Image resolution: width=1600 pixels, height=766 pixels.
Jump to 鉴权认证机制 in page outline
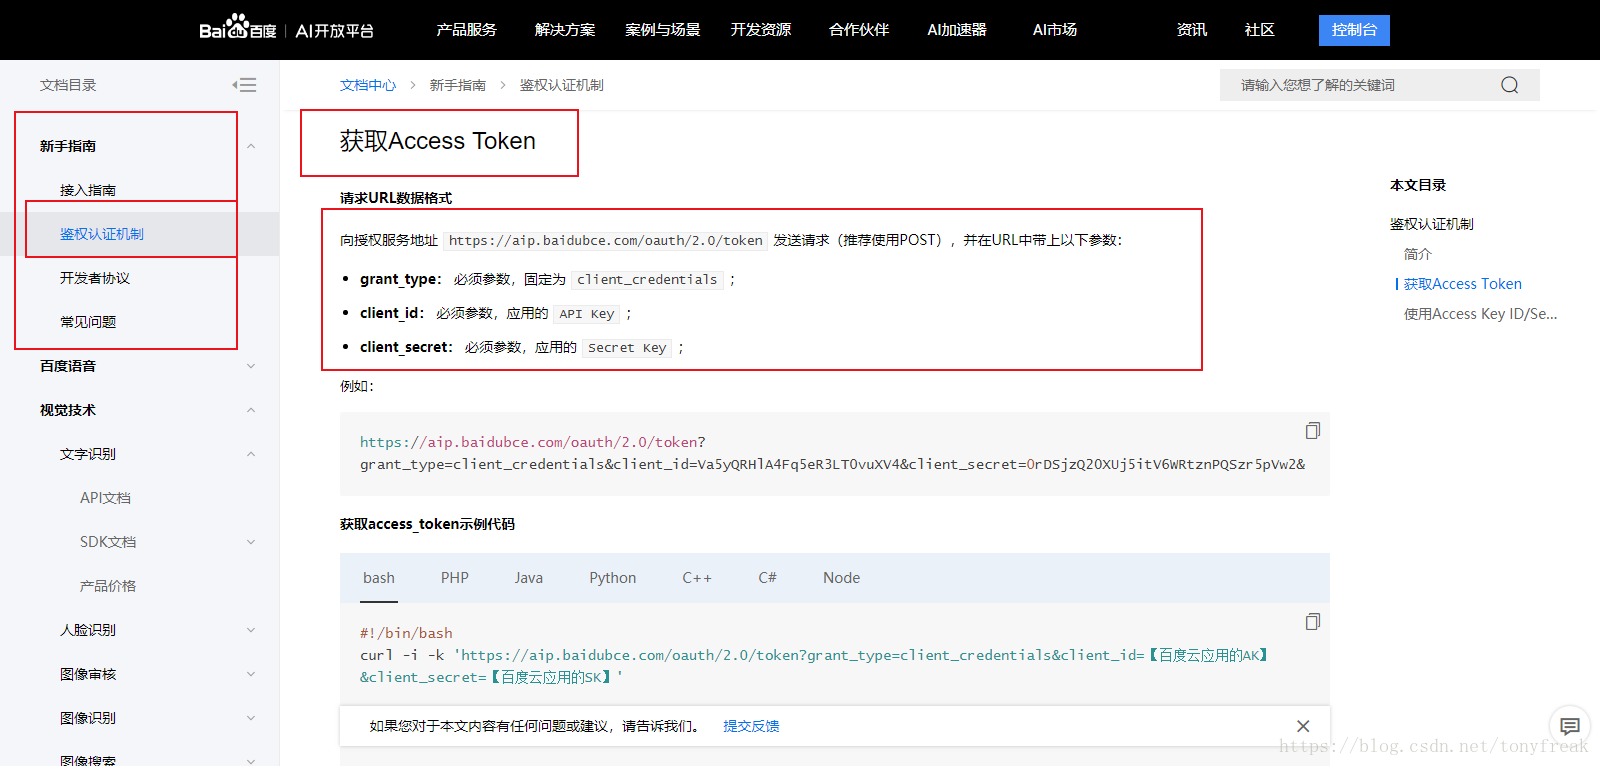[1432, 224]
